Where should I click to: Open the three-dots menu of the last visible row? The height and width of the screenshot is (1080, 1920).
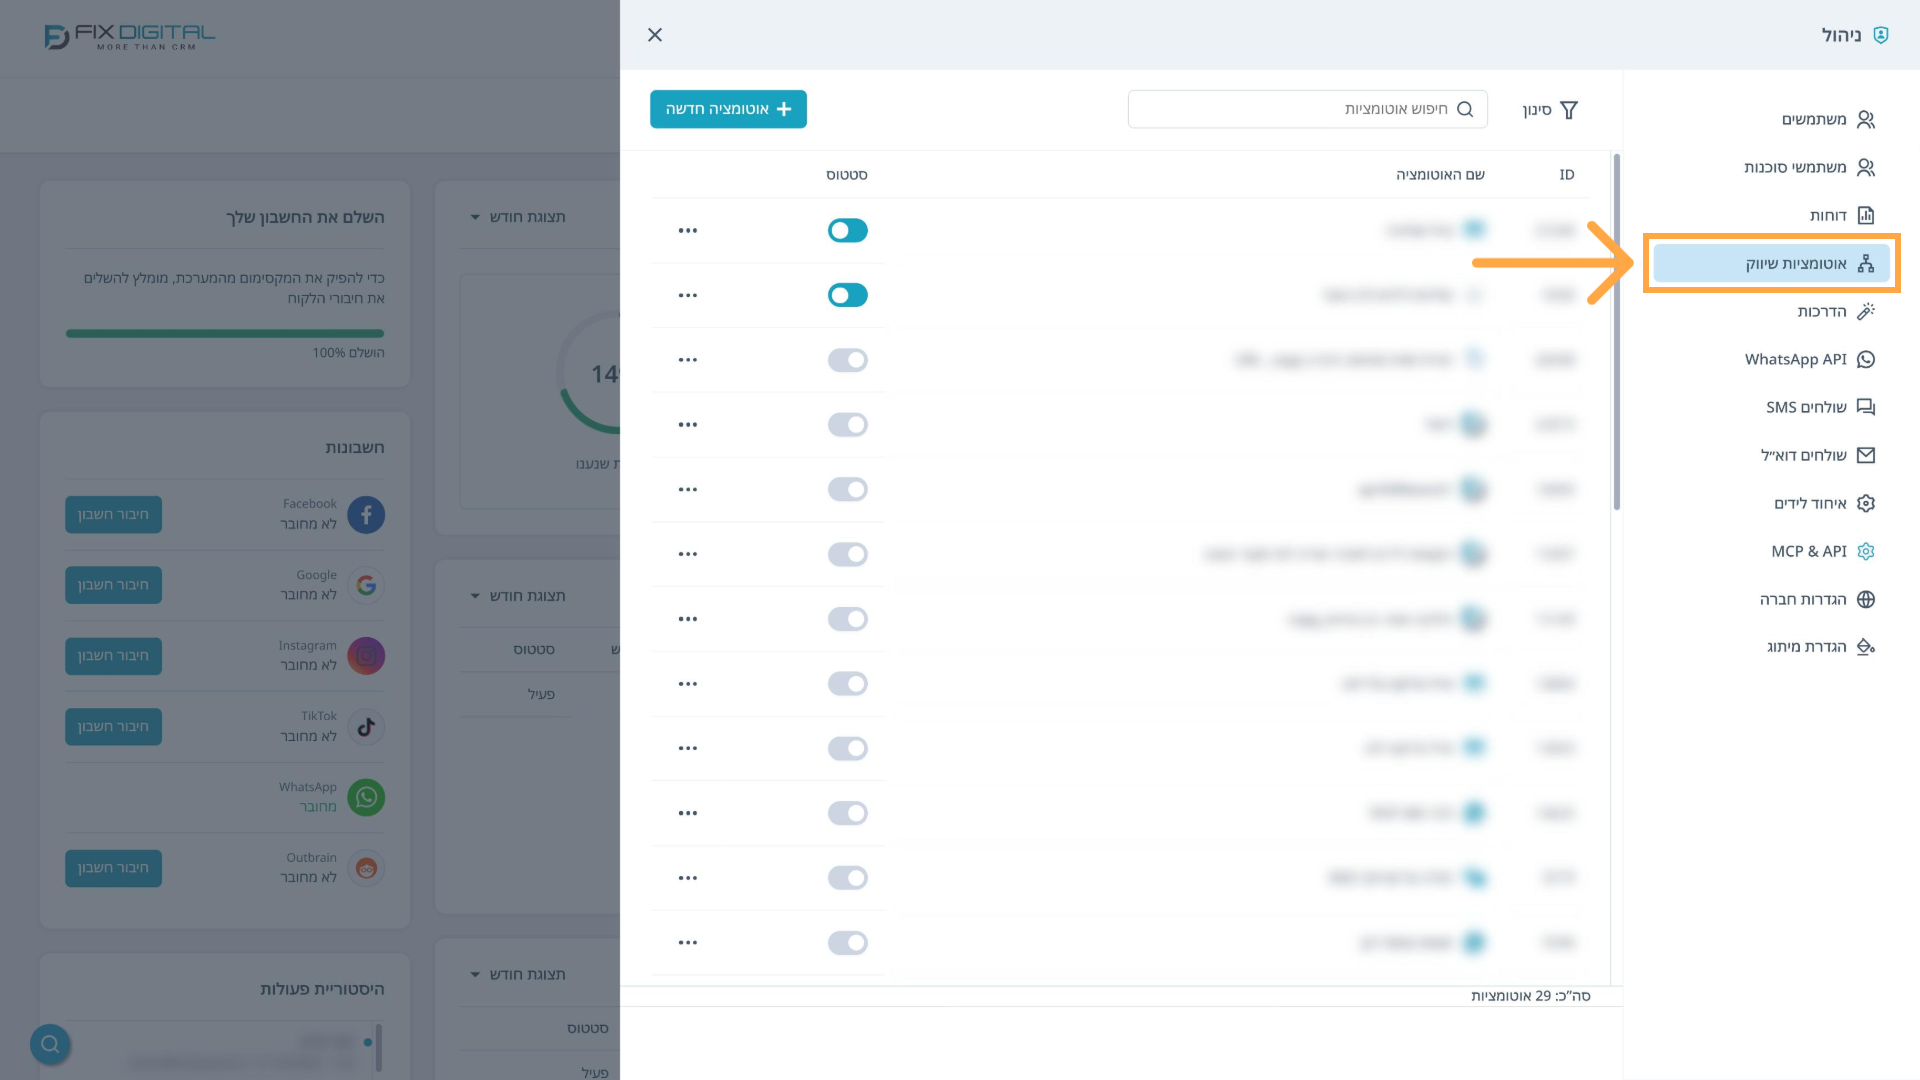tap(688, 942)
